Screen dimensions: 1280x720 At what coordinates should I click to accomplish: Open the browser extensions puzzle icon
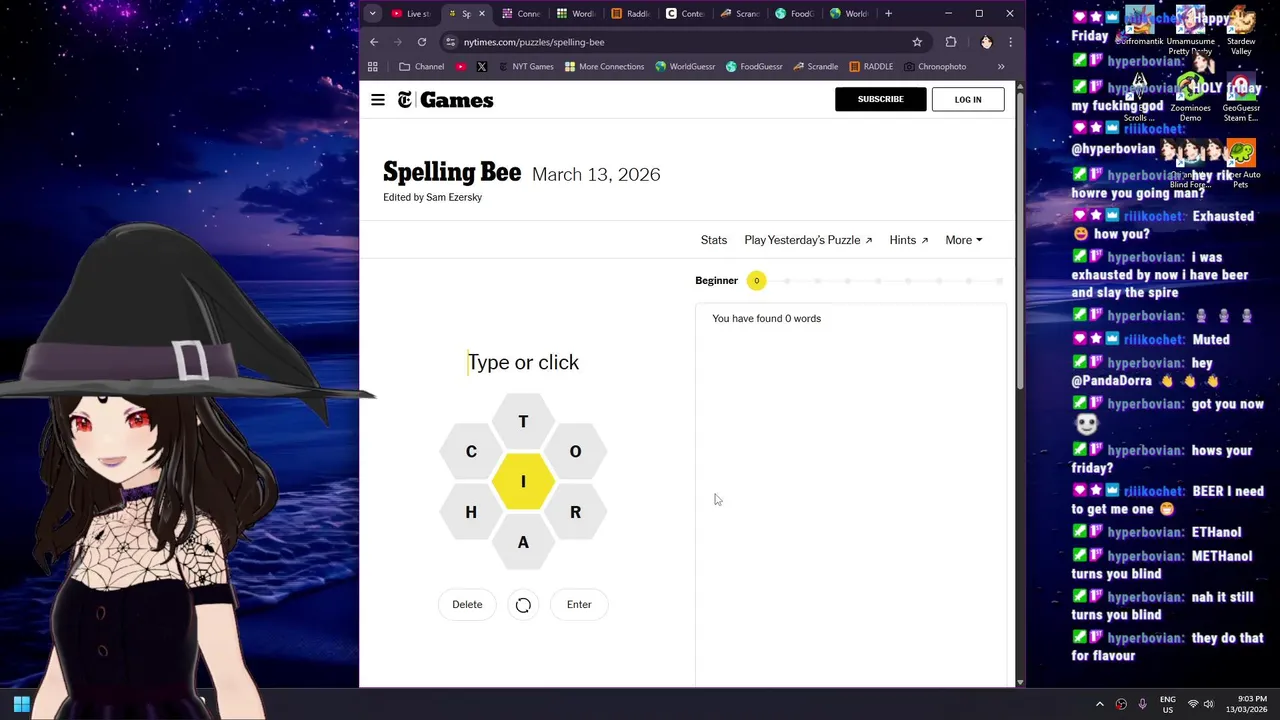pyautogui.click(x=951, y=42)
